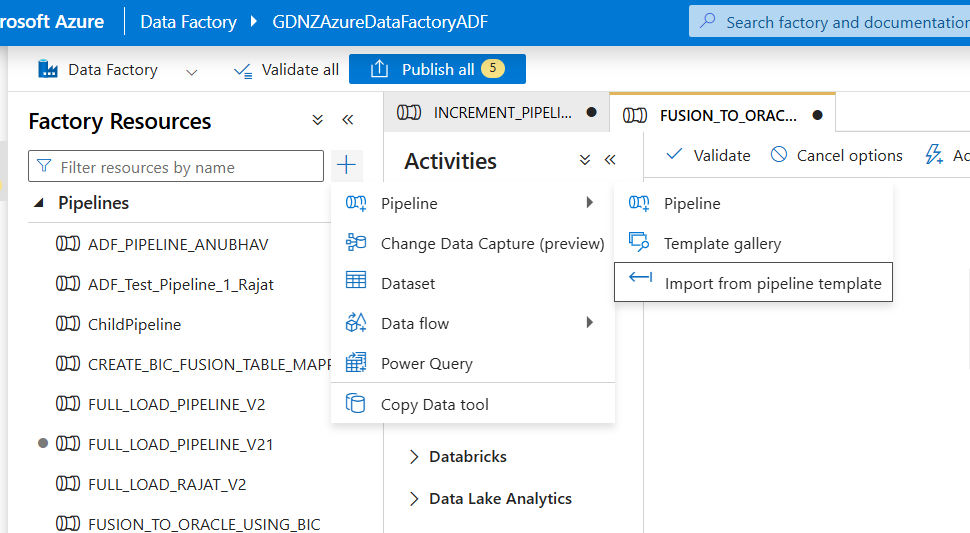Switch to the INCREMENT_PIPELI tab
Screen dimensions: 970x533
pos(496,113)
